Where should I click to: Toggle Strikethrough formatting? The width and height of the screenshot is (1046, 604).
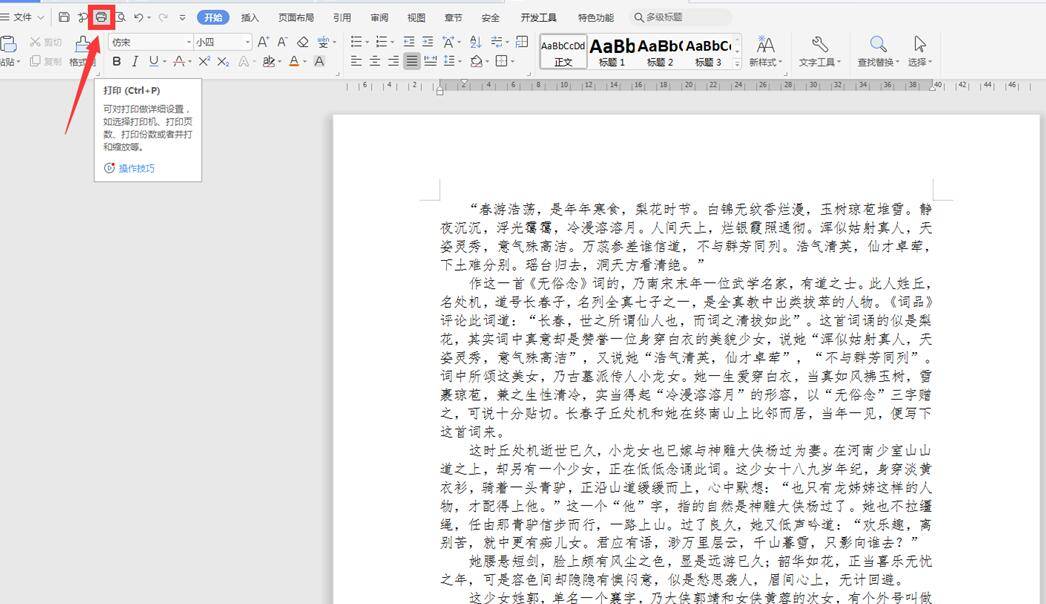179,61
